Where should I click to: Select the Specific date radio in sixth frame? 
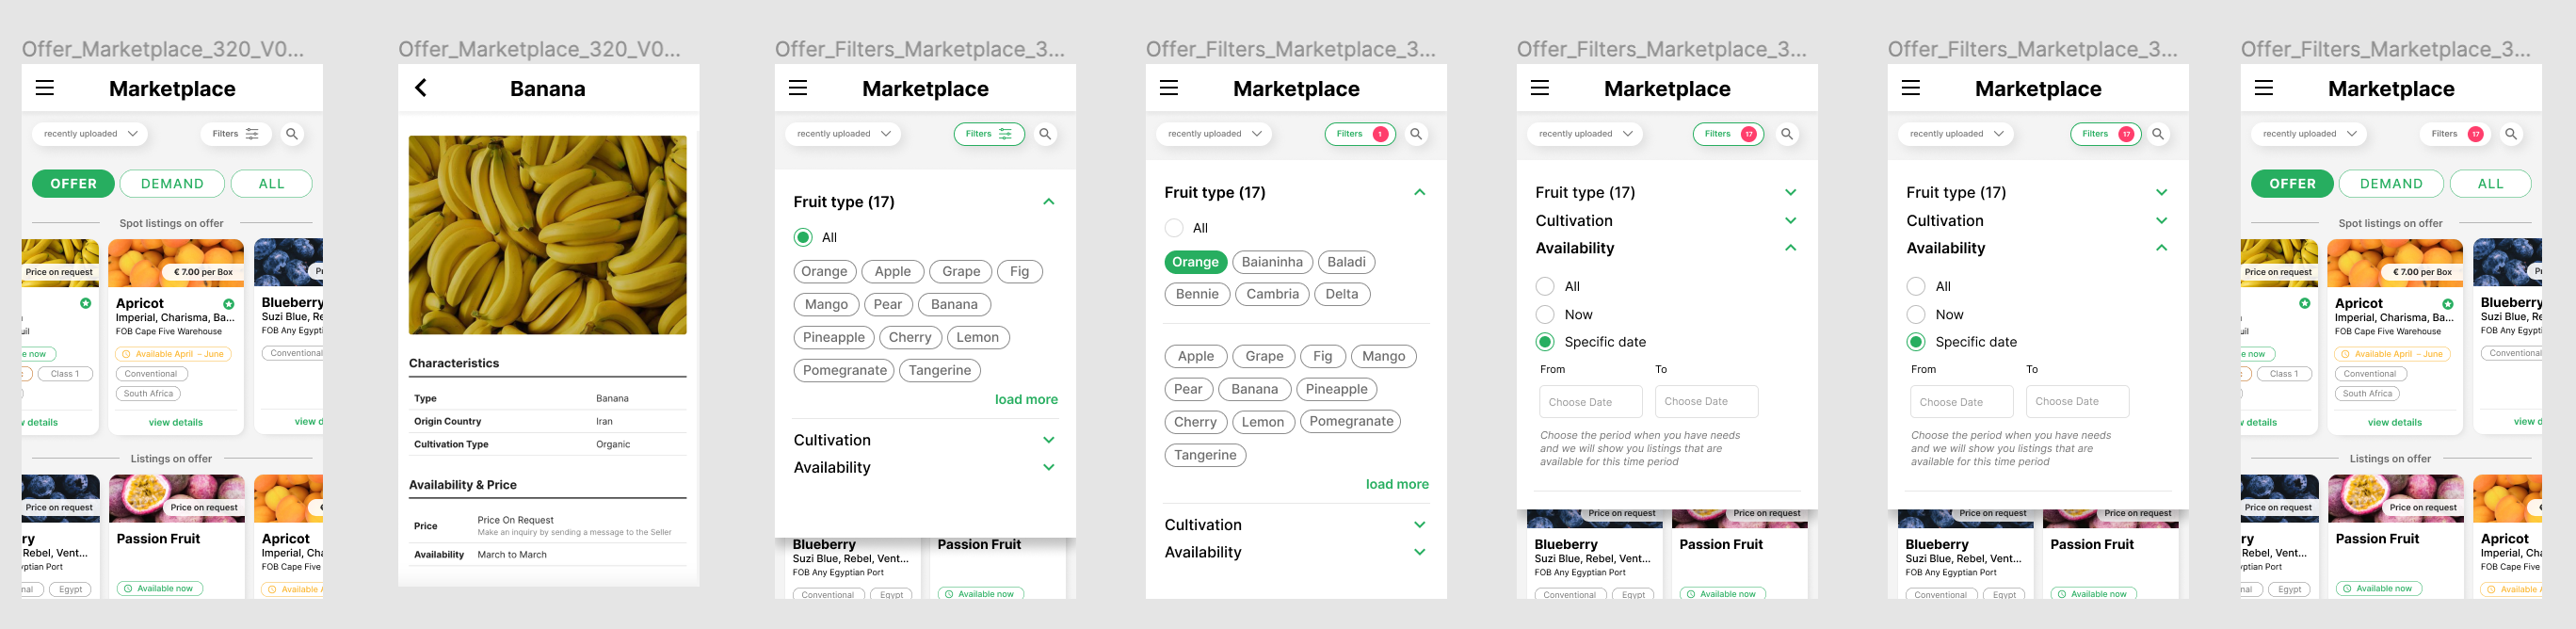[1916, 342]
